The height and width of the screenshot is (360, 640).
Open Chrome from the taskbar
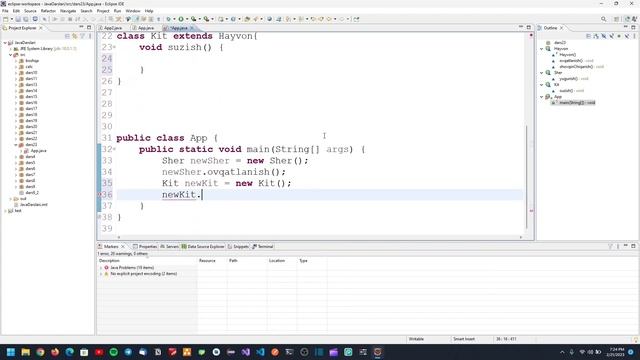click(x=40, y=352)
